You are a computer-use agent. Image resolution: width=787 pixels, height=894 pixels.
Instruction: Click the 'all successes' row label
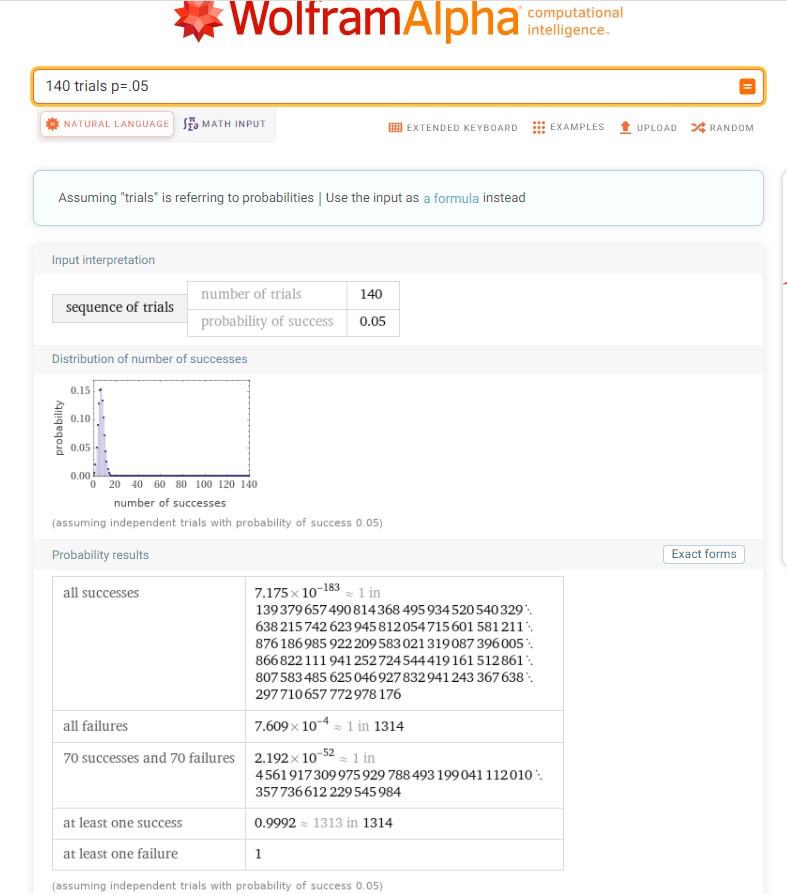(x=101, y=593)
